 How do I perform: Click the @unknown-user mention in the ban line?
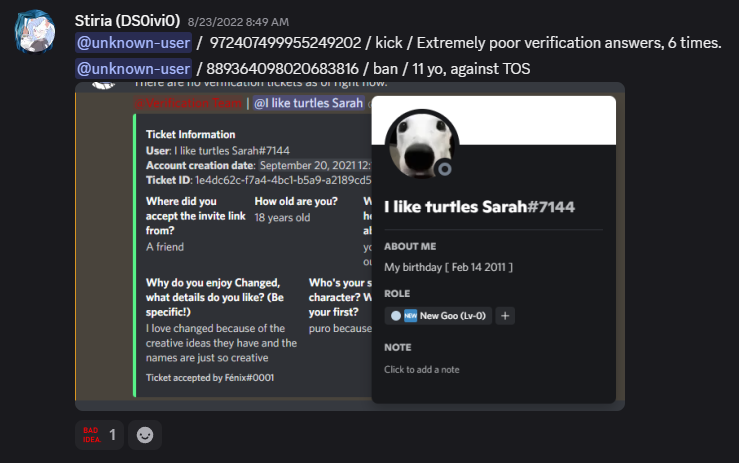(133, 69)
